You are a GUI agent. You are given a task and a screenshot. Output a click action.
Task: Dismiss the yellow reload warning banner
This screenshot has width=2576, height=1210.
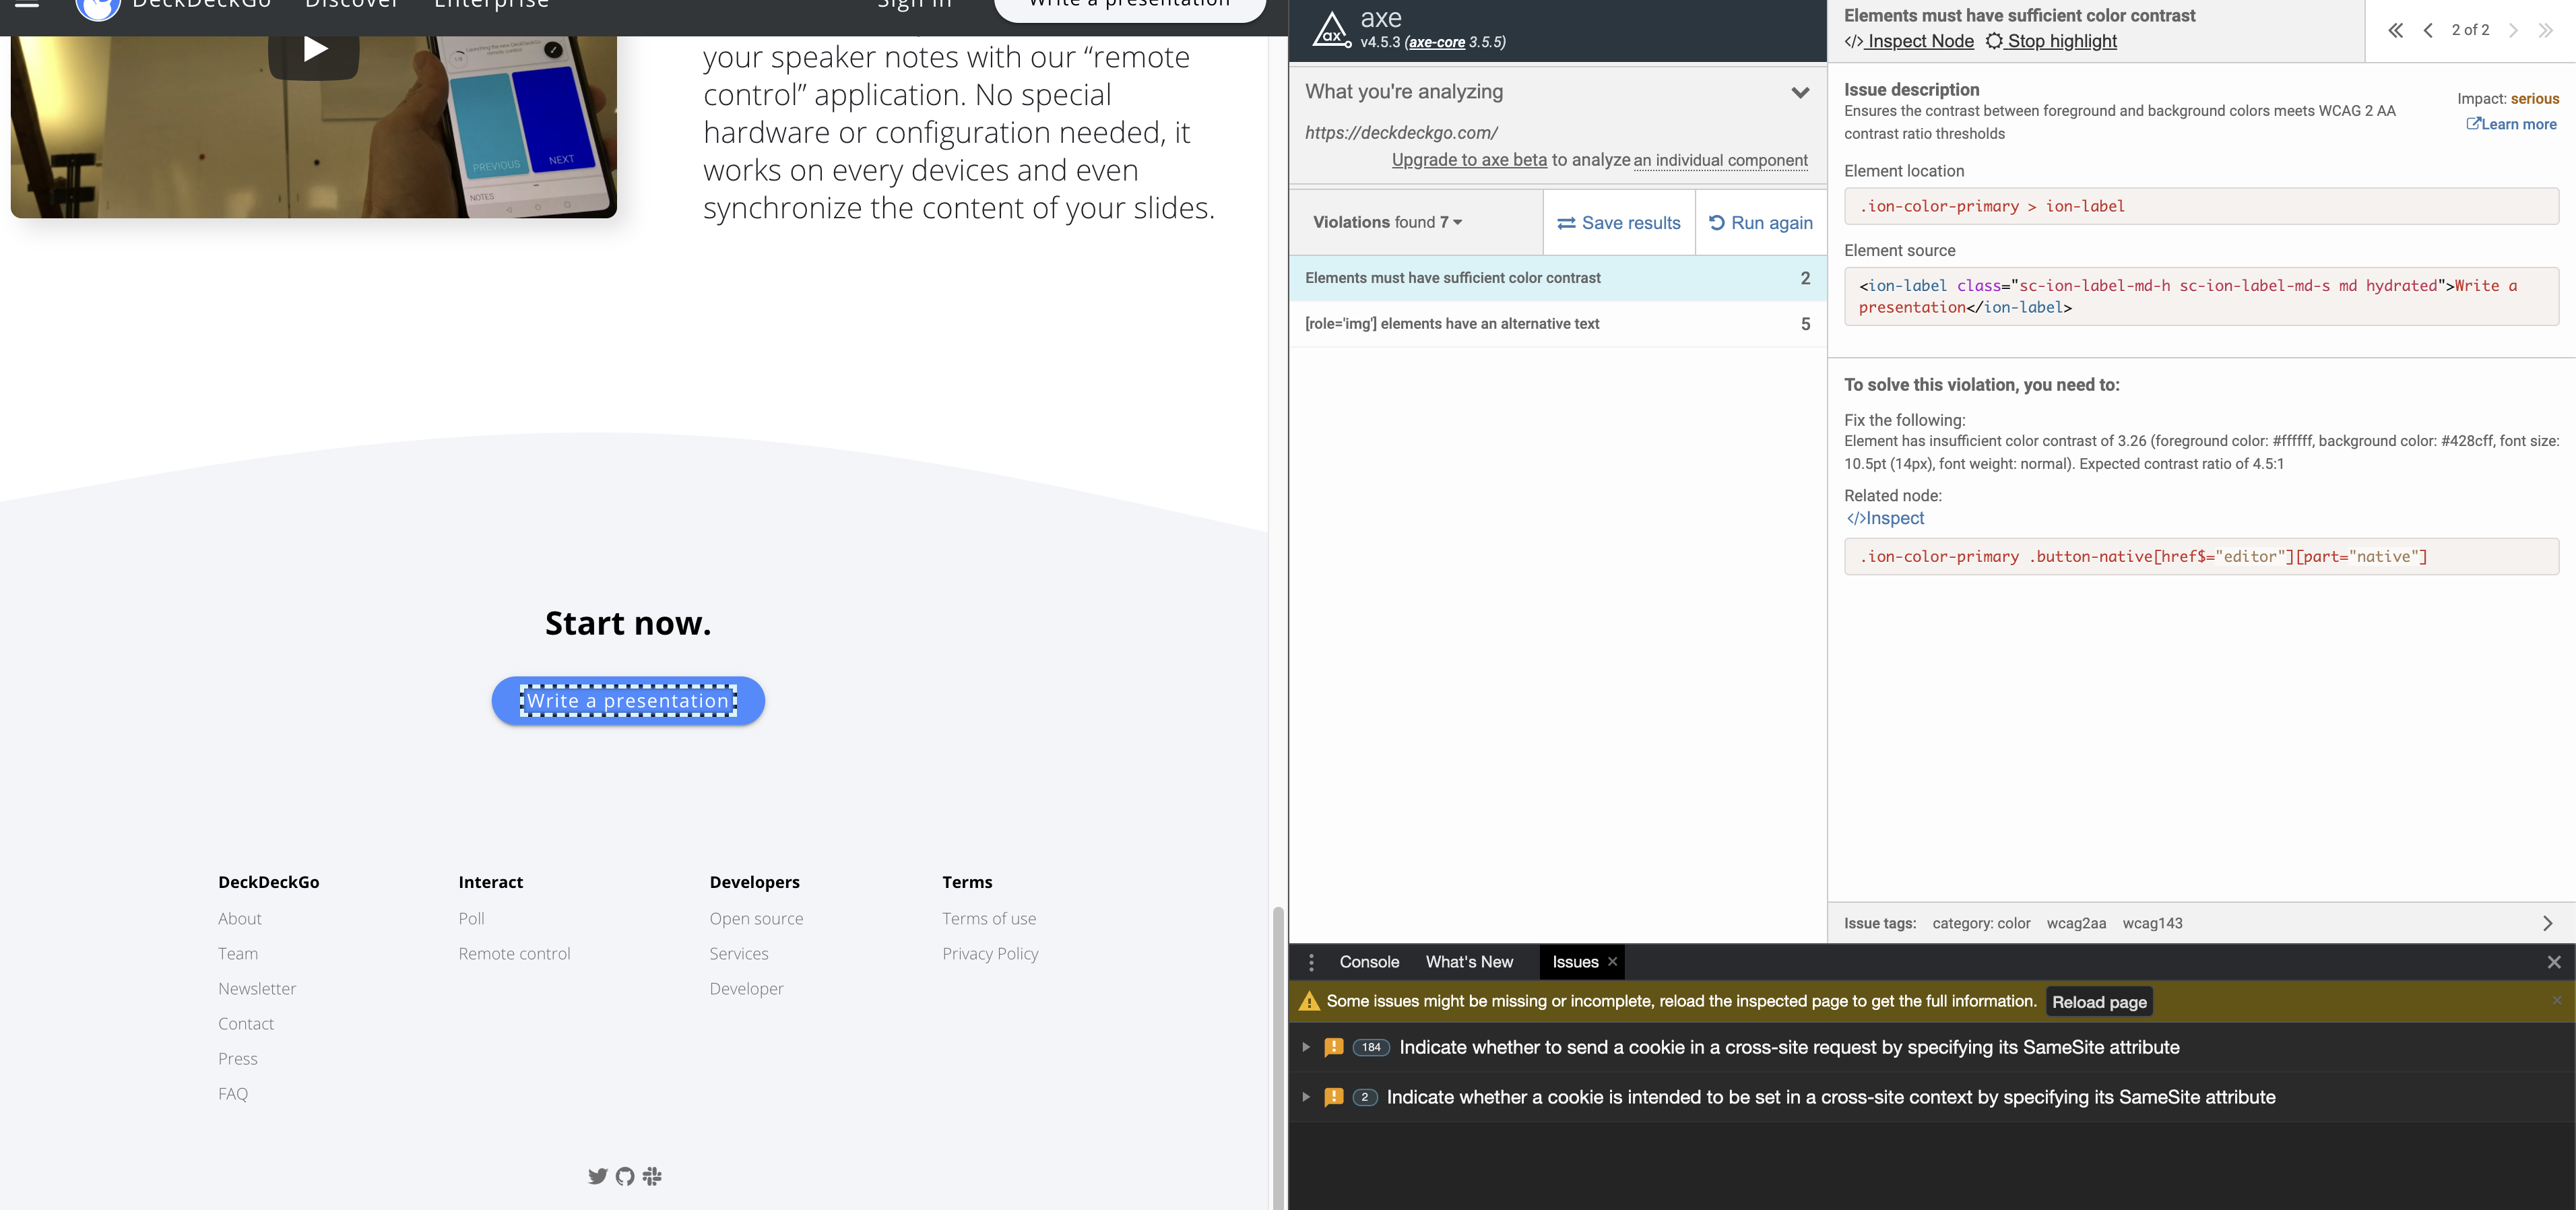(2556, 1000)
